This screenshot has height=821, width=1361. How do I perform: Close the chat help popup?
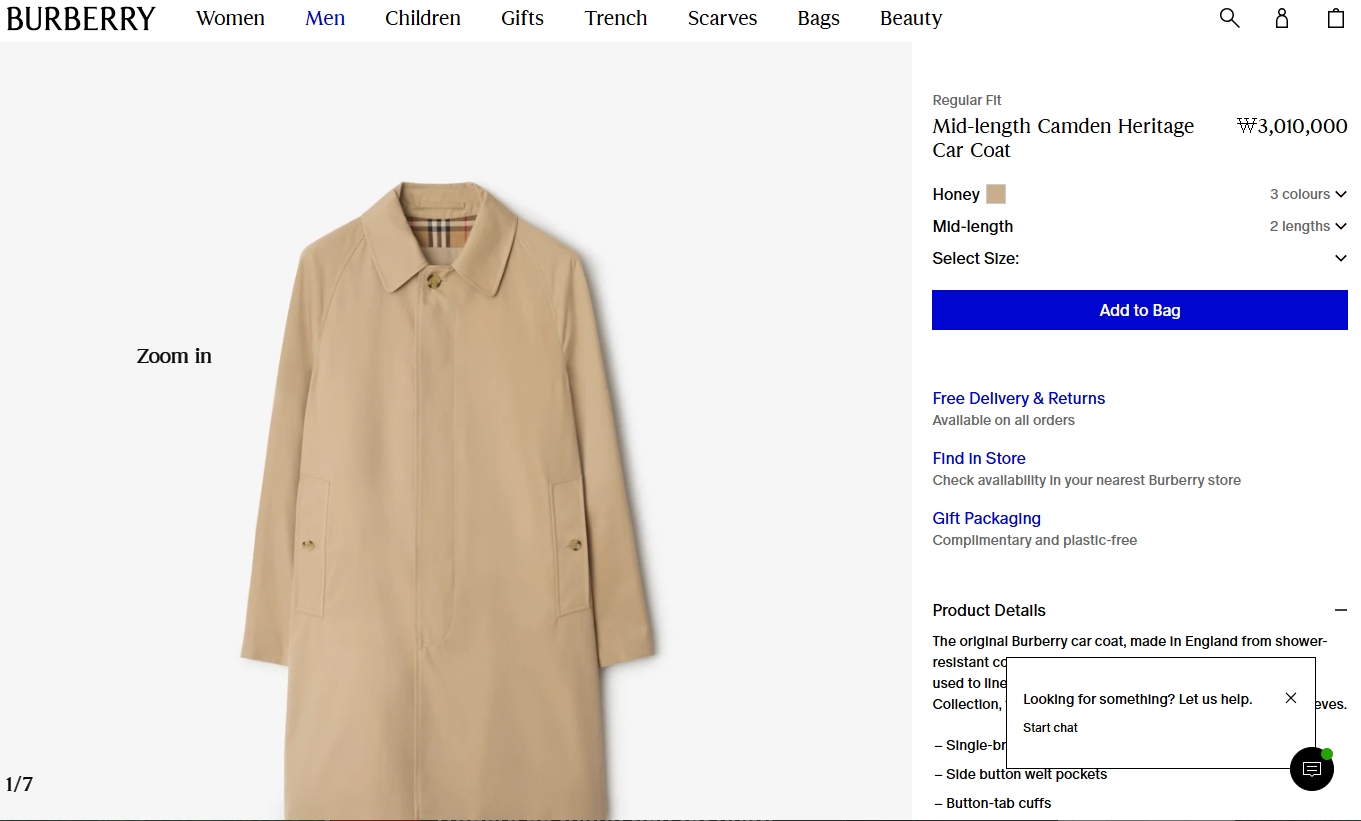[1291, 698]
